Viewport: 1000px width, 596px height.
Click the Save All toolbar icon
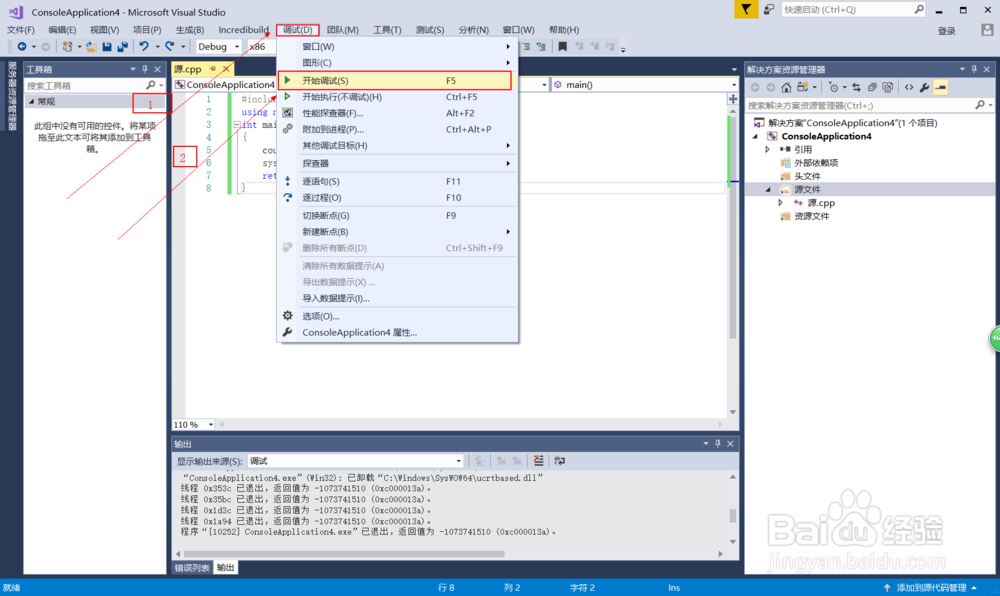tap(122, 47)
